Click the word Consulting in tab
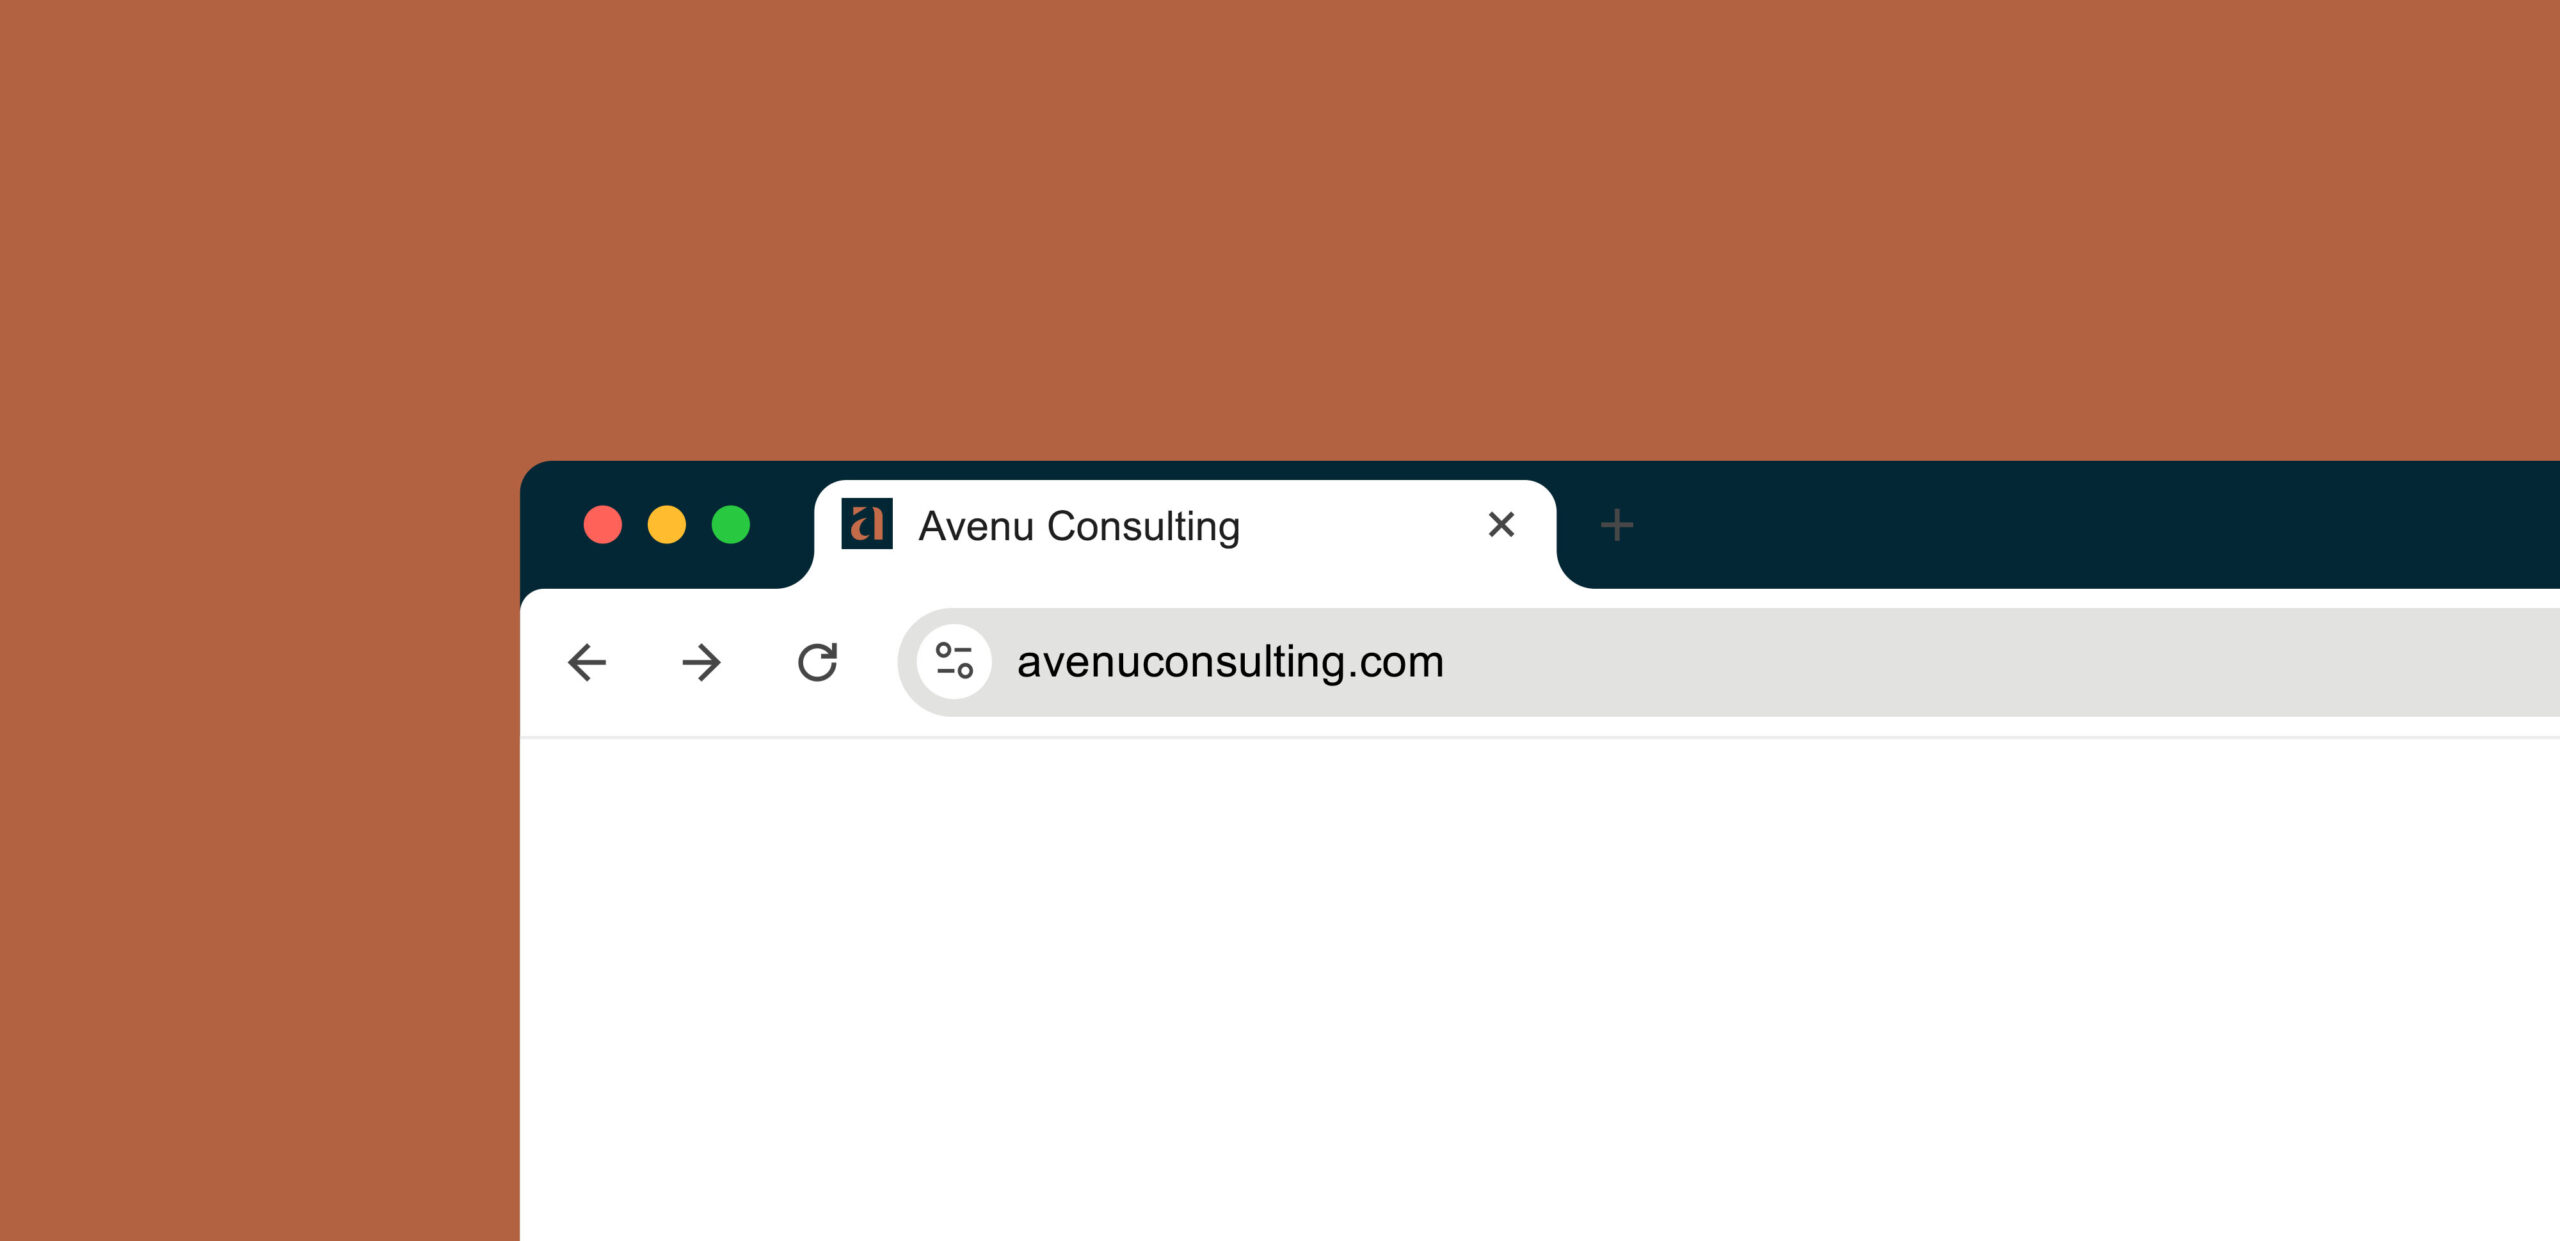This screenshot has width=2560, height=1241. (x=1143, y=526)
